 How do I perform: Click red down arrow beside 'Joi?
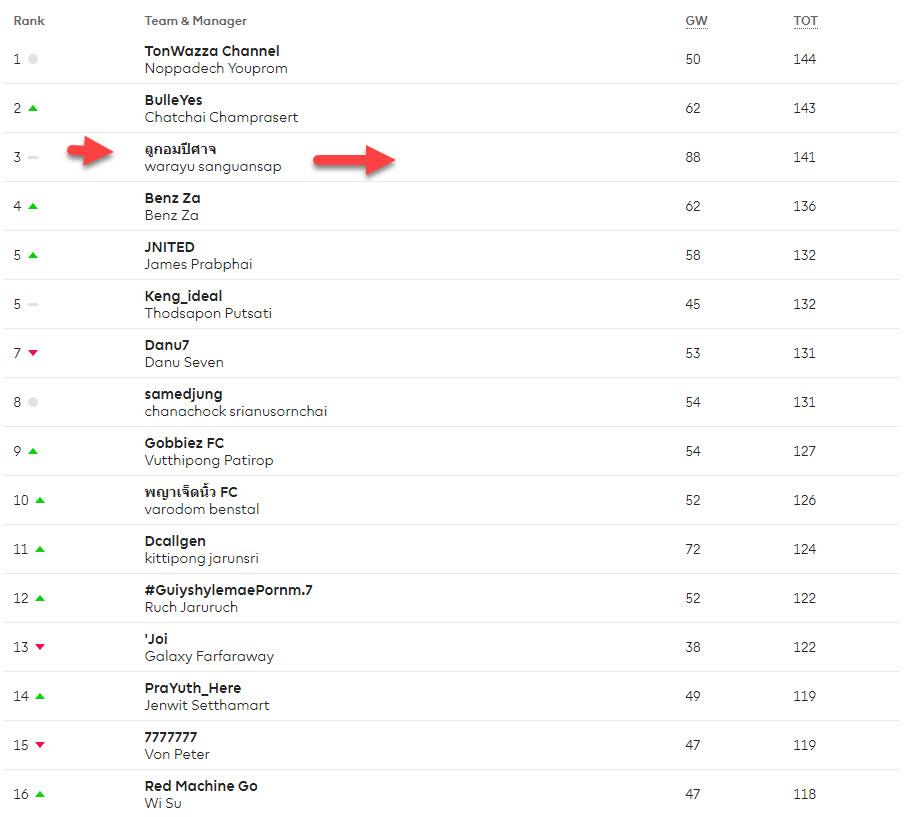coord(40,647)
